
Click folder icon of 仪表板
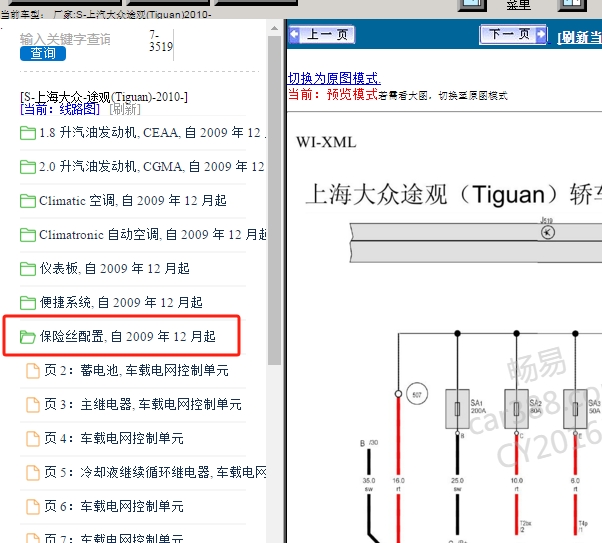click(28, 269)
